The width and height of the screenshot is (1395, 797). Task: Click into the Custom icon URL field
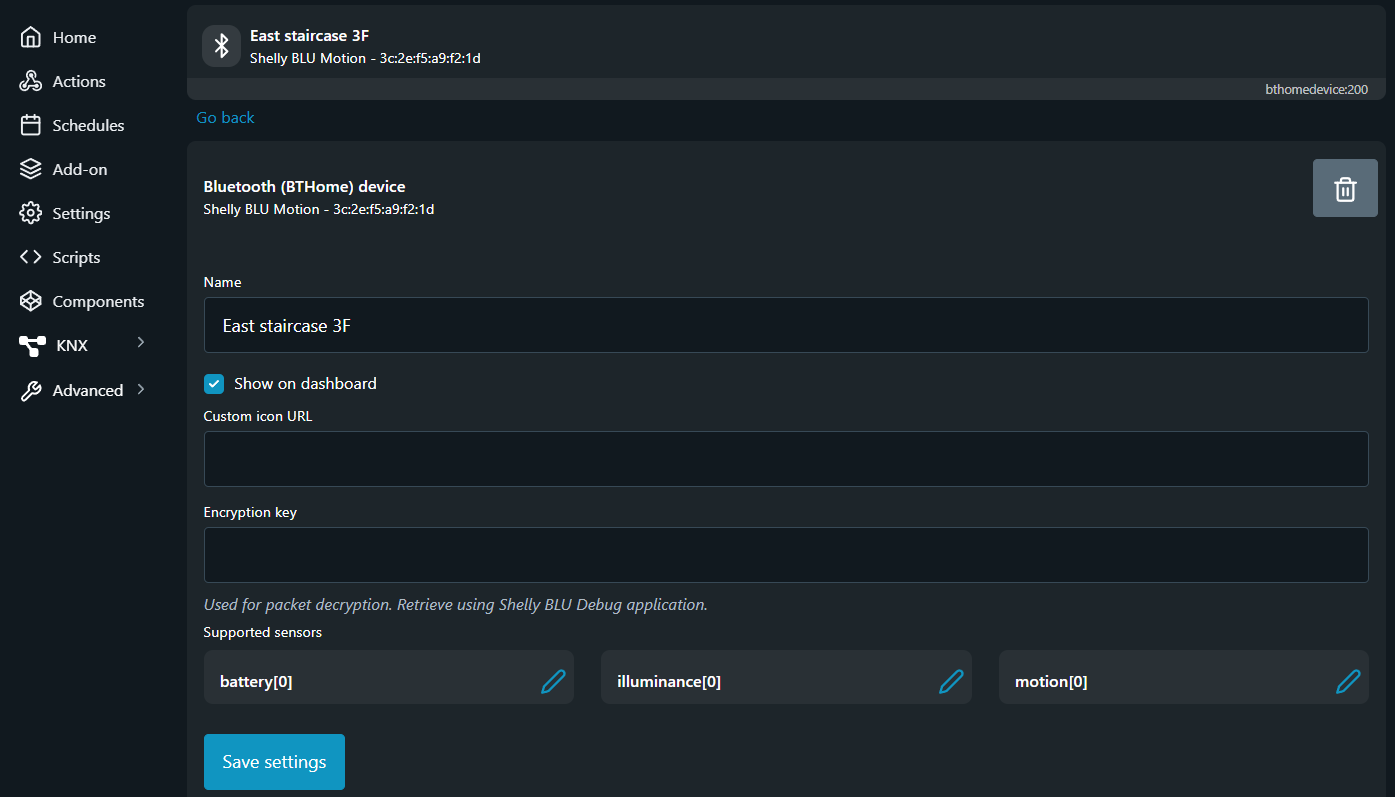[785, 459]
